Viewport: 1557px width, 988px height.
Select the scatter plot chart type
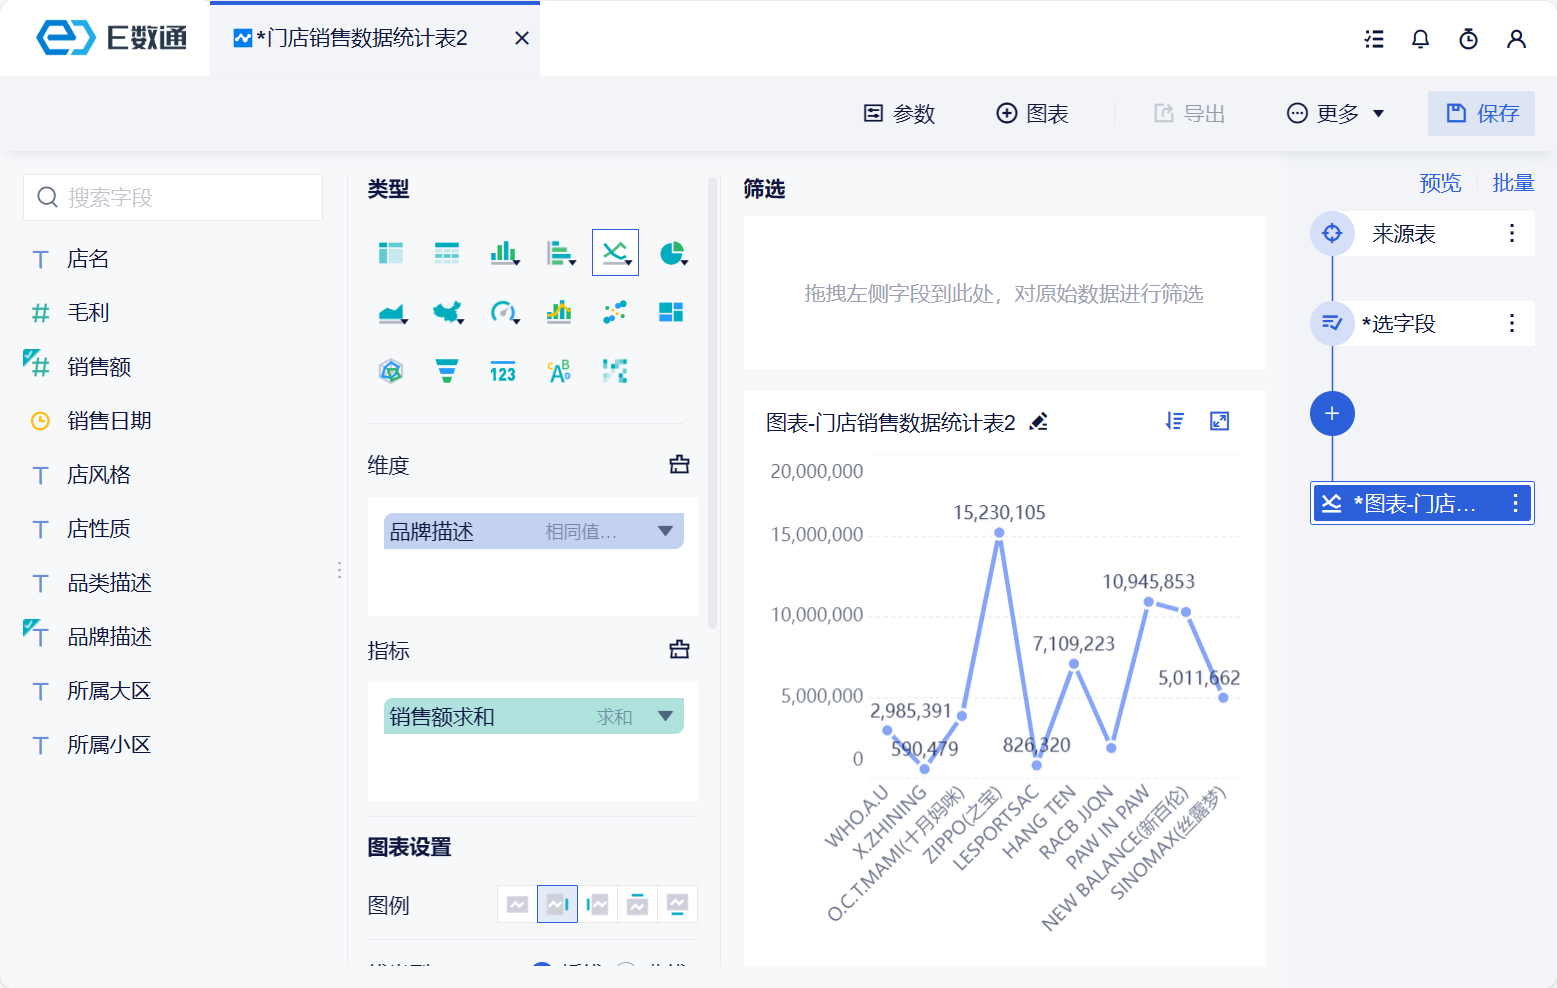point(615,312)
